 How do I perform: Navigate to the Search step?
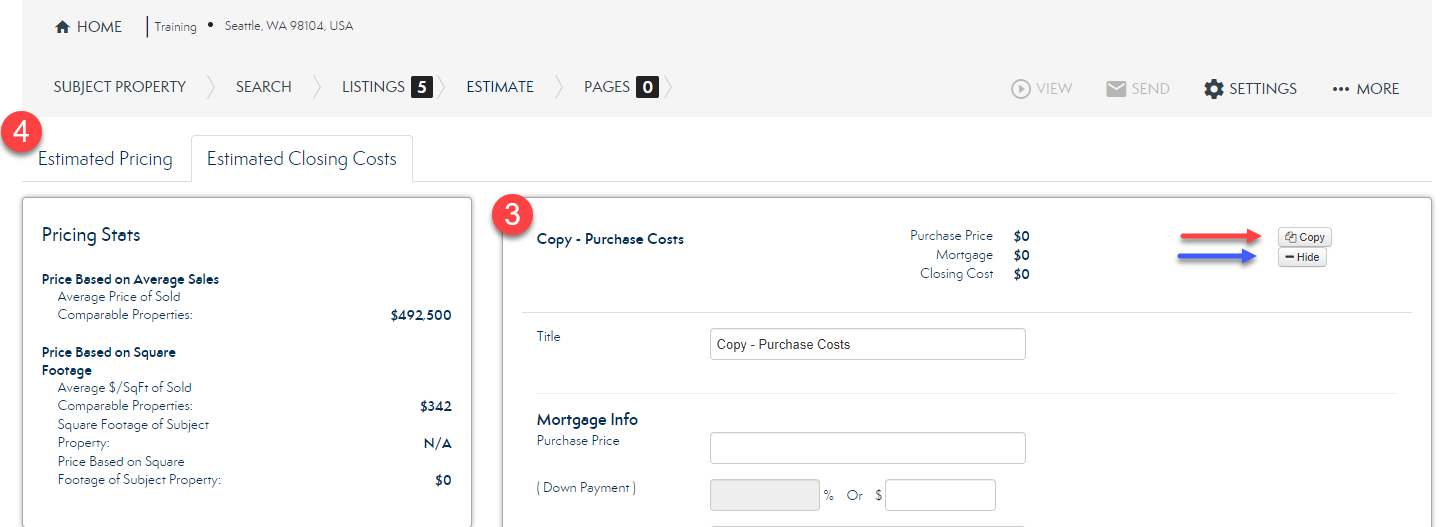pos(264,87)
